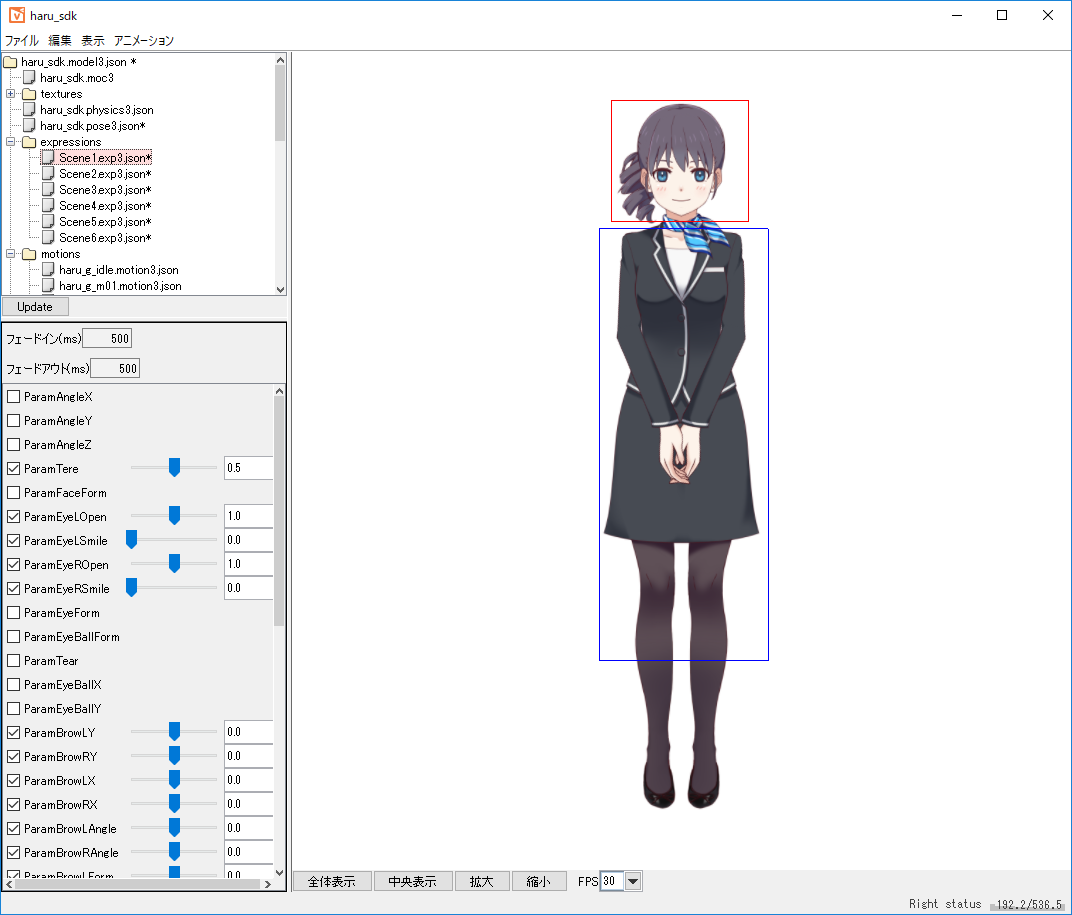Click the 拡大 zoom-in button
Viewport: 1072px width, 915px height.
[482, 881]
